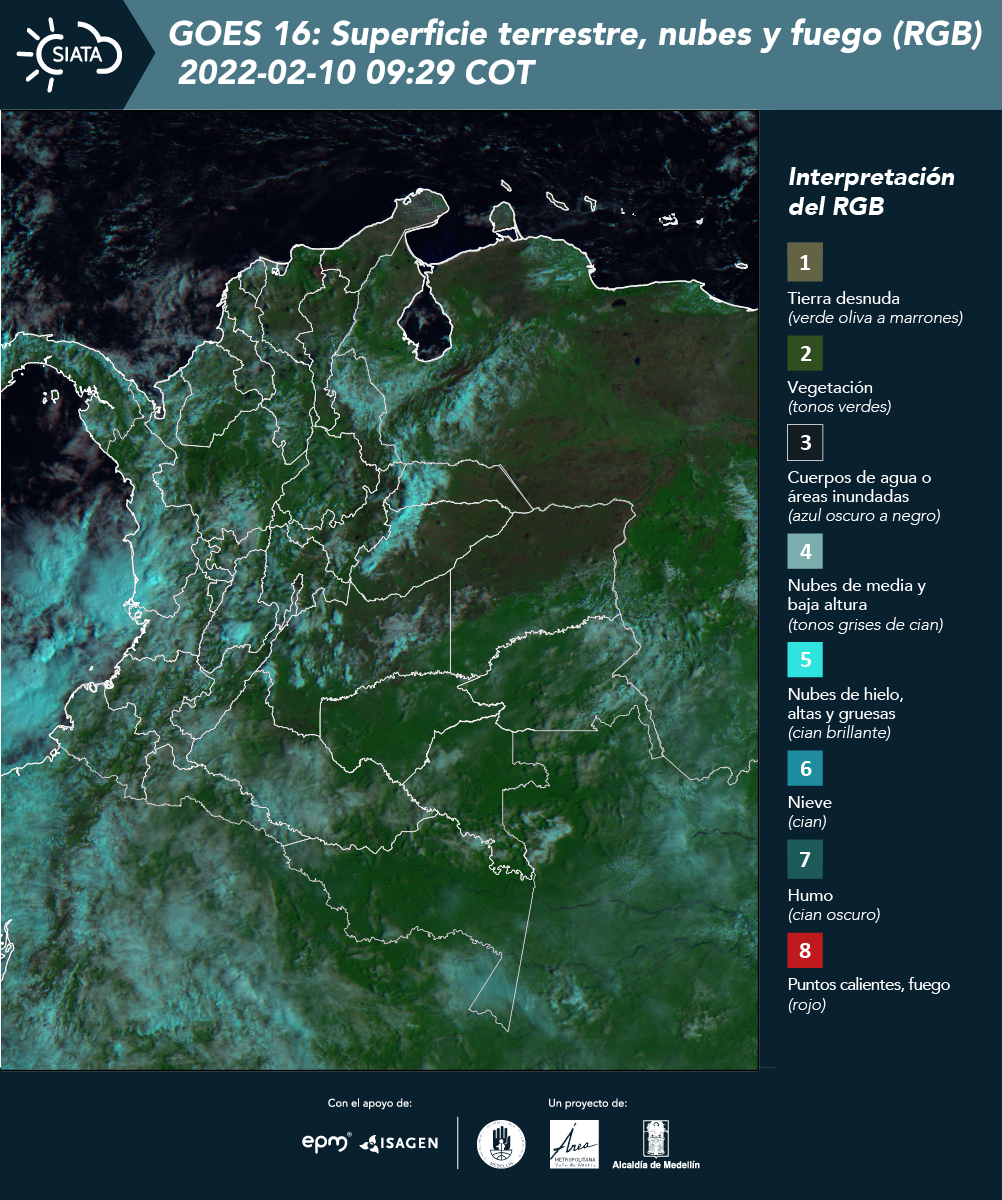Select legend swatch 3 for Cuerpos de agua
Screen dimensions: 1002x1200
(805, 441)
